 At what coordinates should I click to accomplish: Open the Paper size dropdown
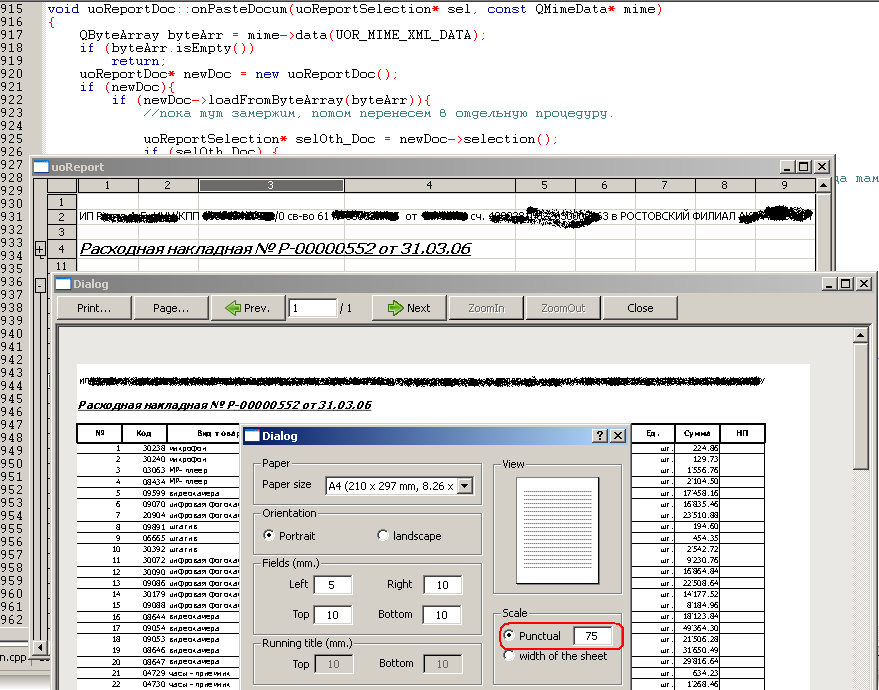tap(464, 486)
